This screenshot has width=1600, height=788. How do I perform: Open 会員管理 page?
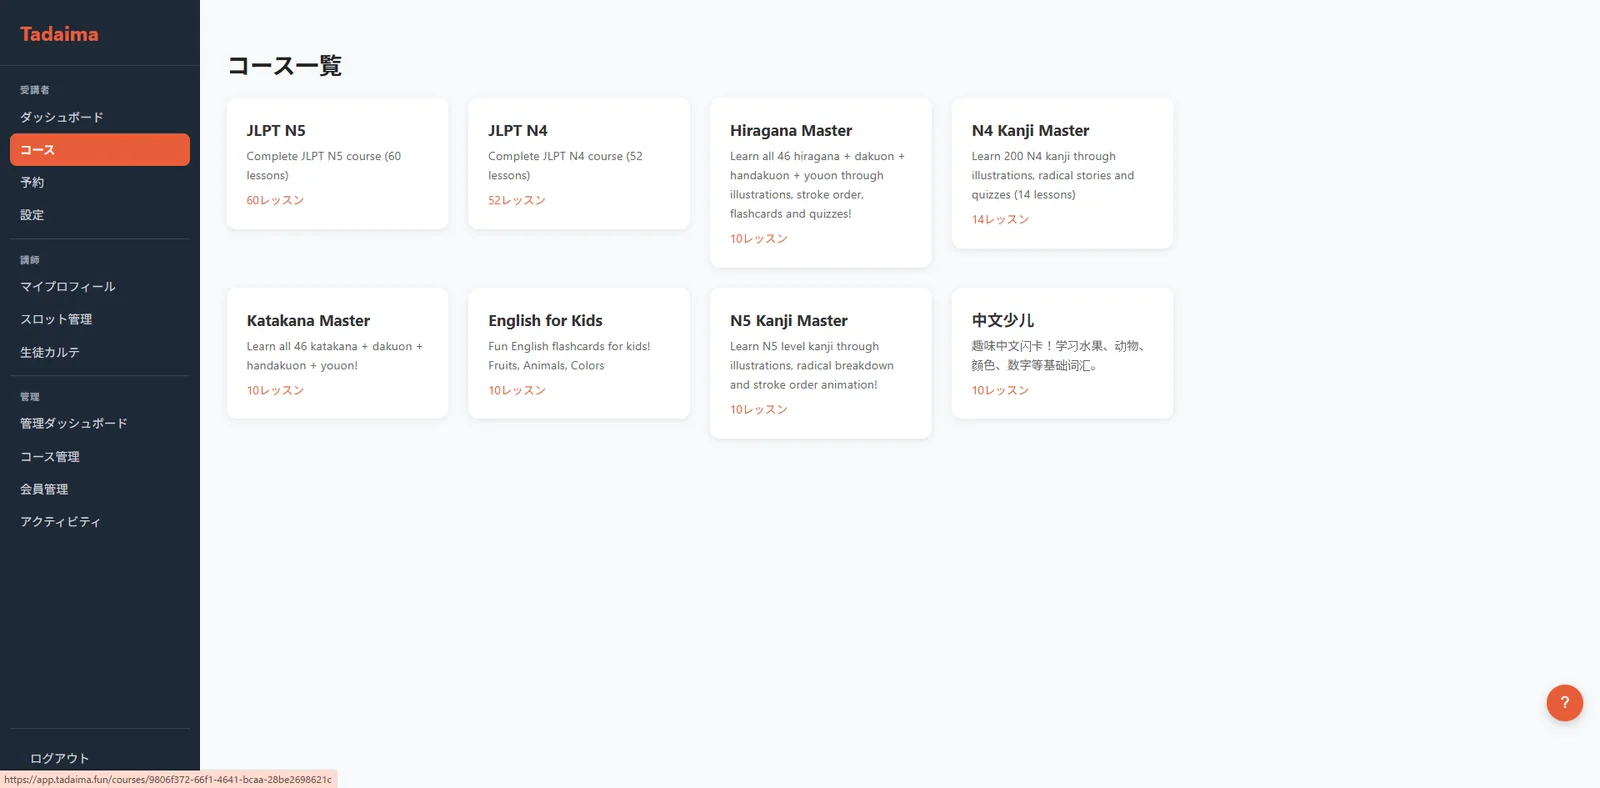pyautogui.click(x=100, y=489)
